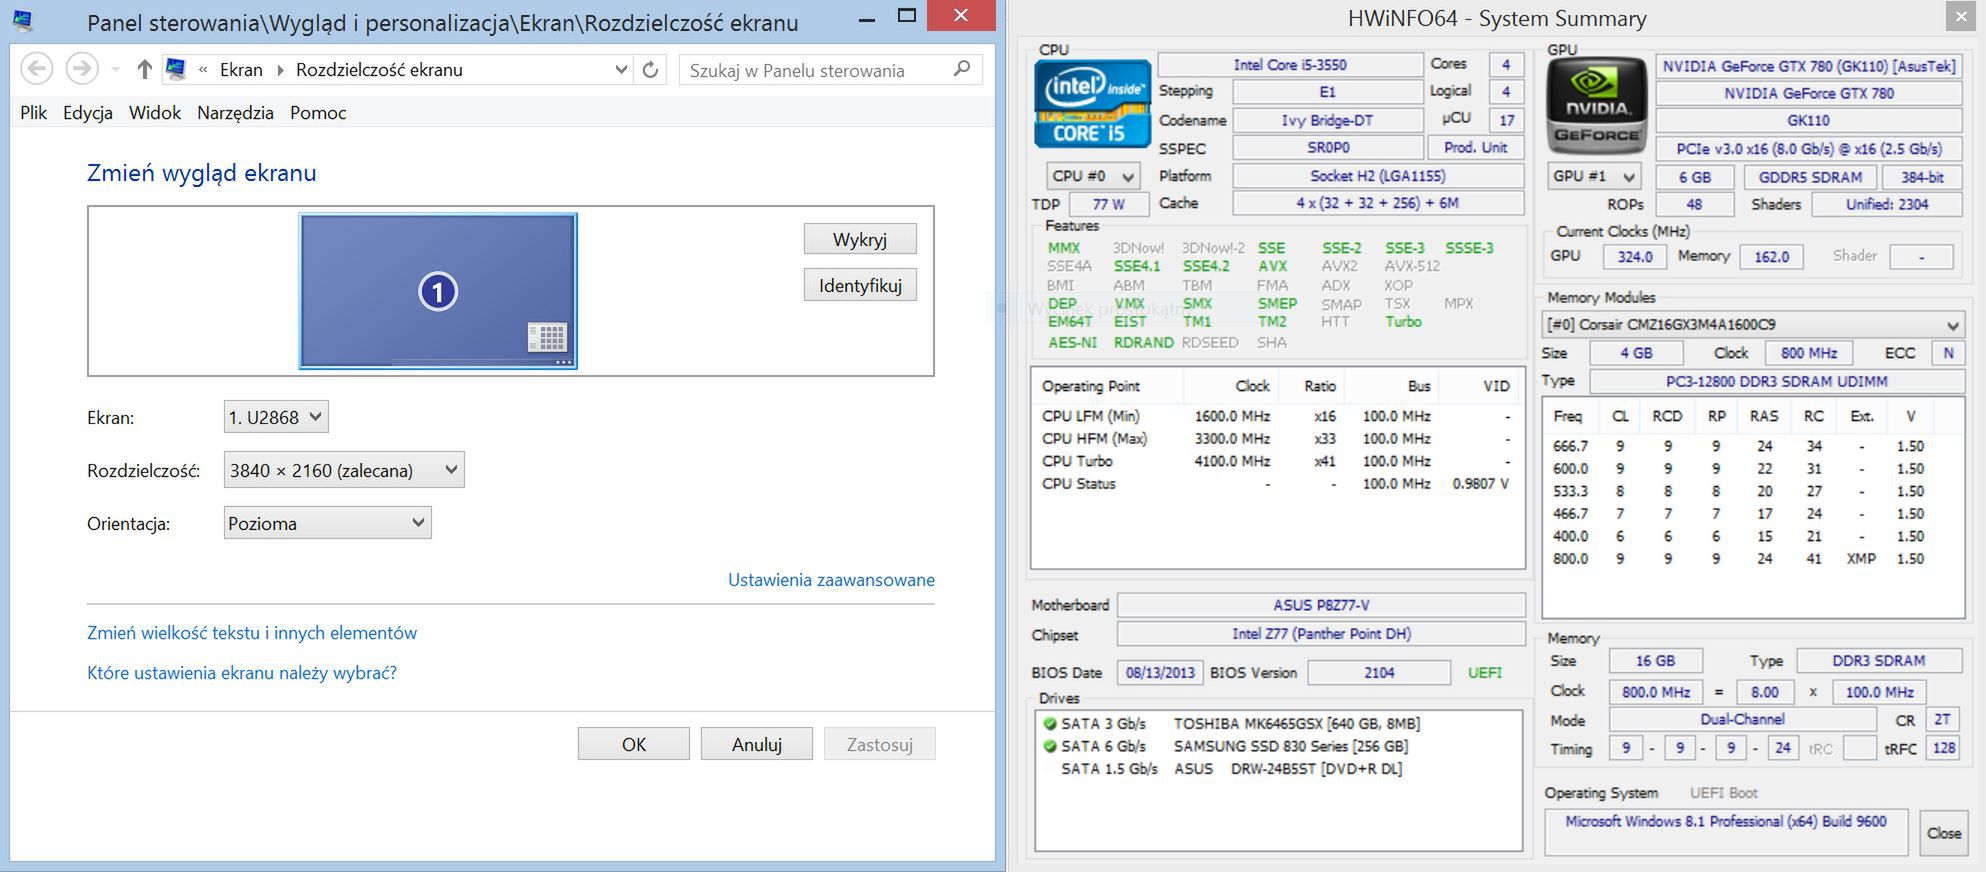Select the TOSHIBA MK6465GSX drive row
This screenshot has height=872, width=1986.
click(x=1279, y=723)
